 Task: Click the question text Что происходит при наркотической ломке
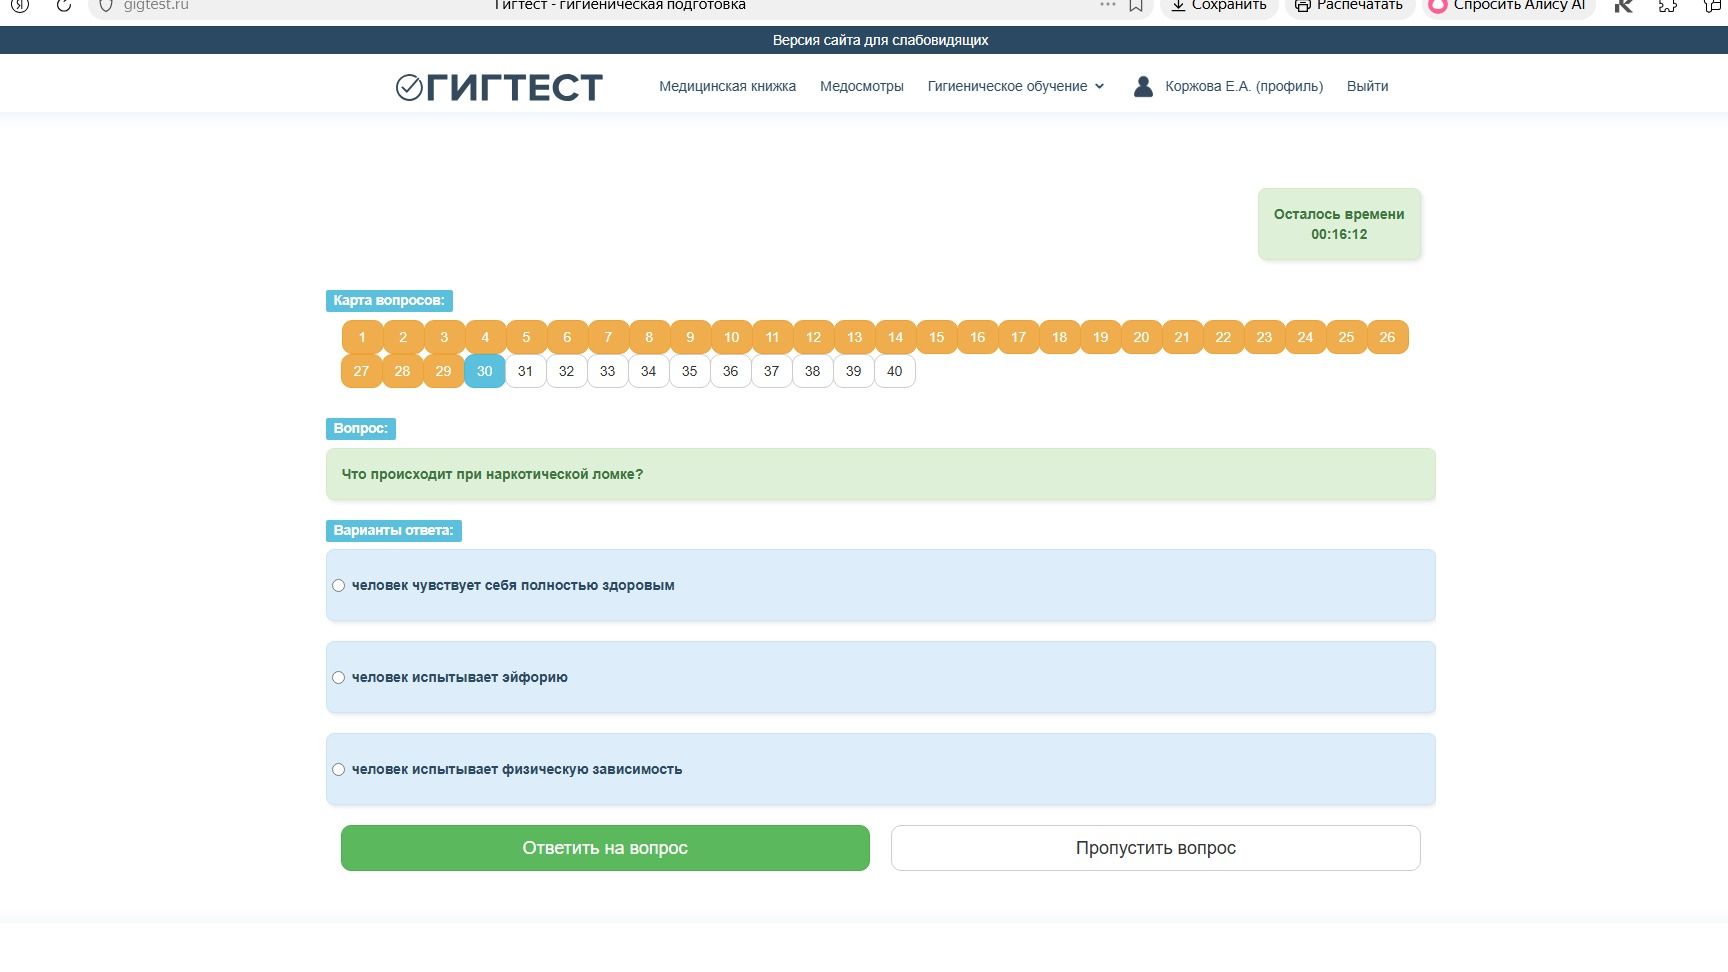pyautogui.click(x=492, y=474)
